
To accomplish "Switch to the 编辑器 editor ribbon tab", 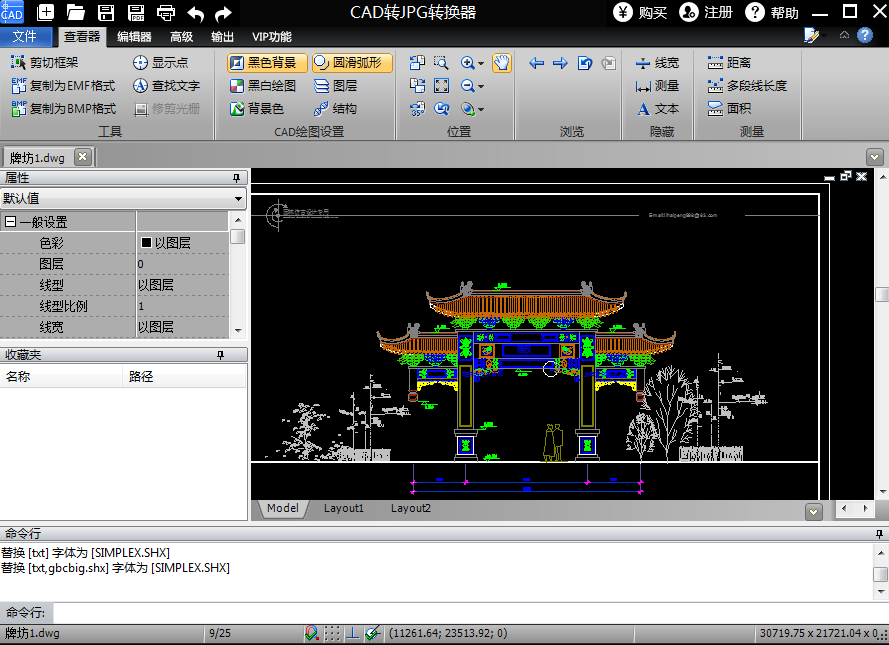I will point(134,37).
